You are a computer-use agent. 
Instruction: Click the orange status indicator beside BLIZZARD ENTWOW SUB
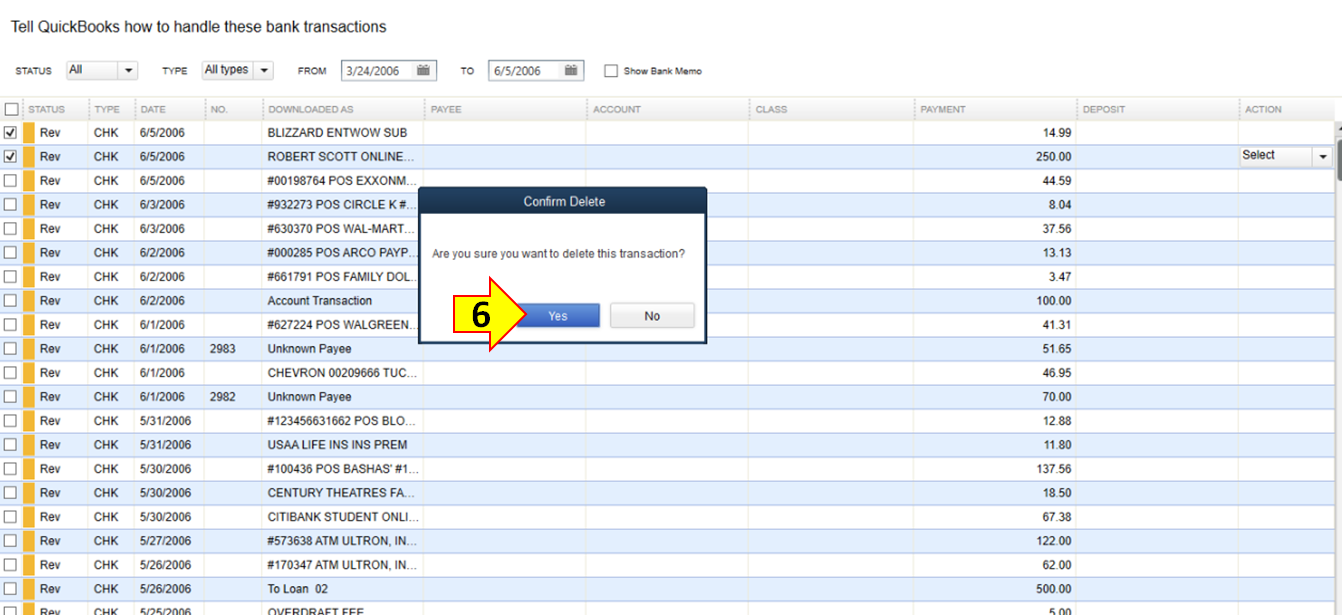click(x=28, y=132)
